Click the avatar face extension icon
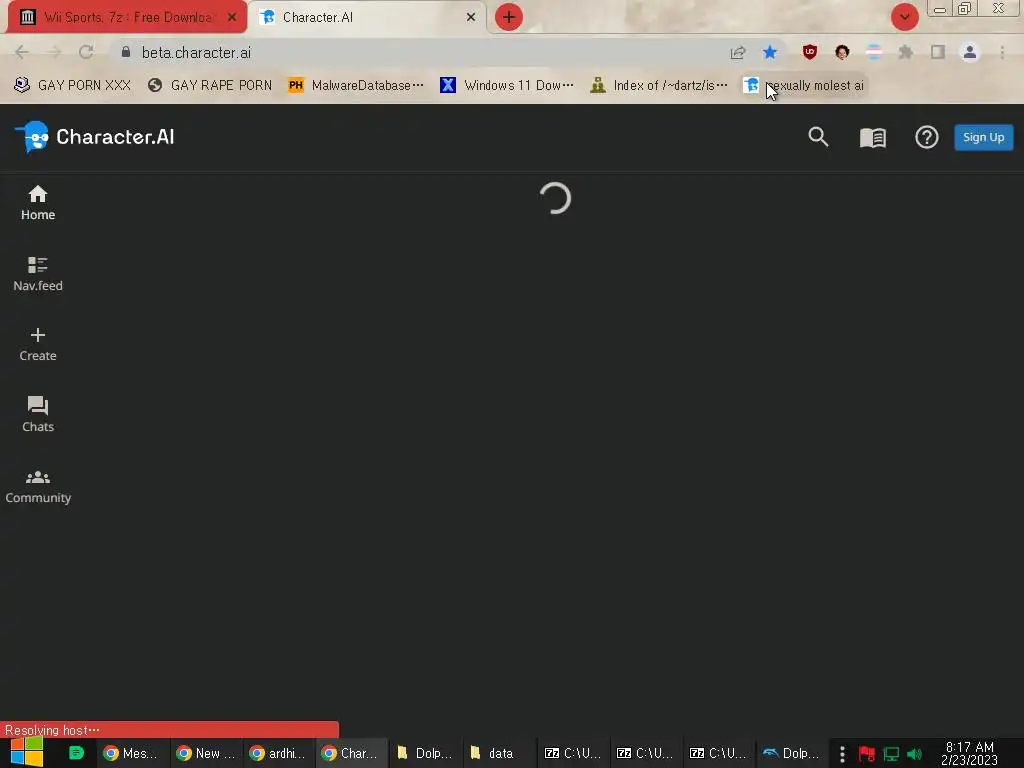1024x768 pixels. tap(842, 52)
